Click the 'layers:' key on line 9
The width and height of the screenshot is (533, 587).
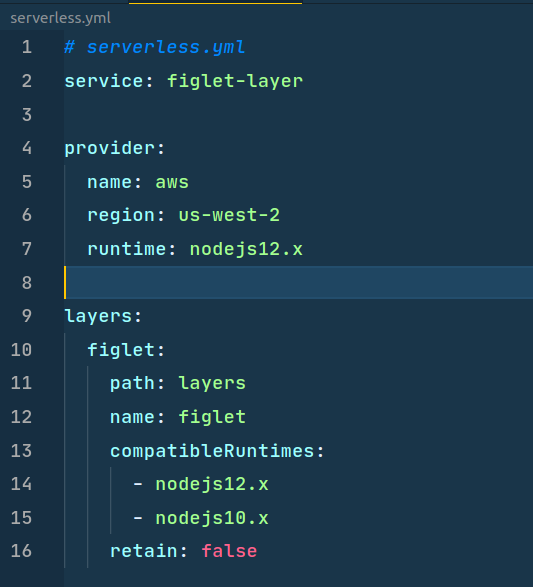pyautogui.click(x=103, y=316)
